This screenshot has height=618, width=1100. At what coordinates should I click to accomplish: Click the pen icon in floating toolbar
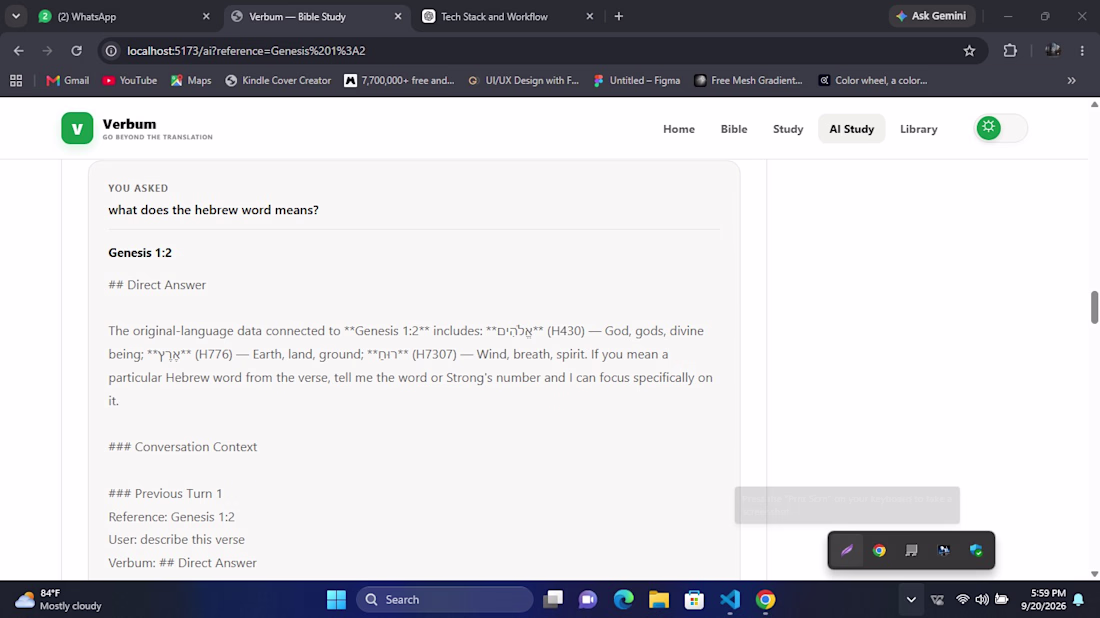click(847, 551)
